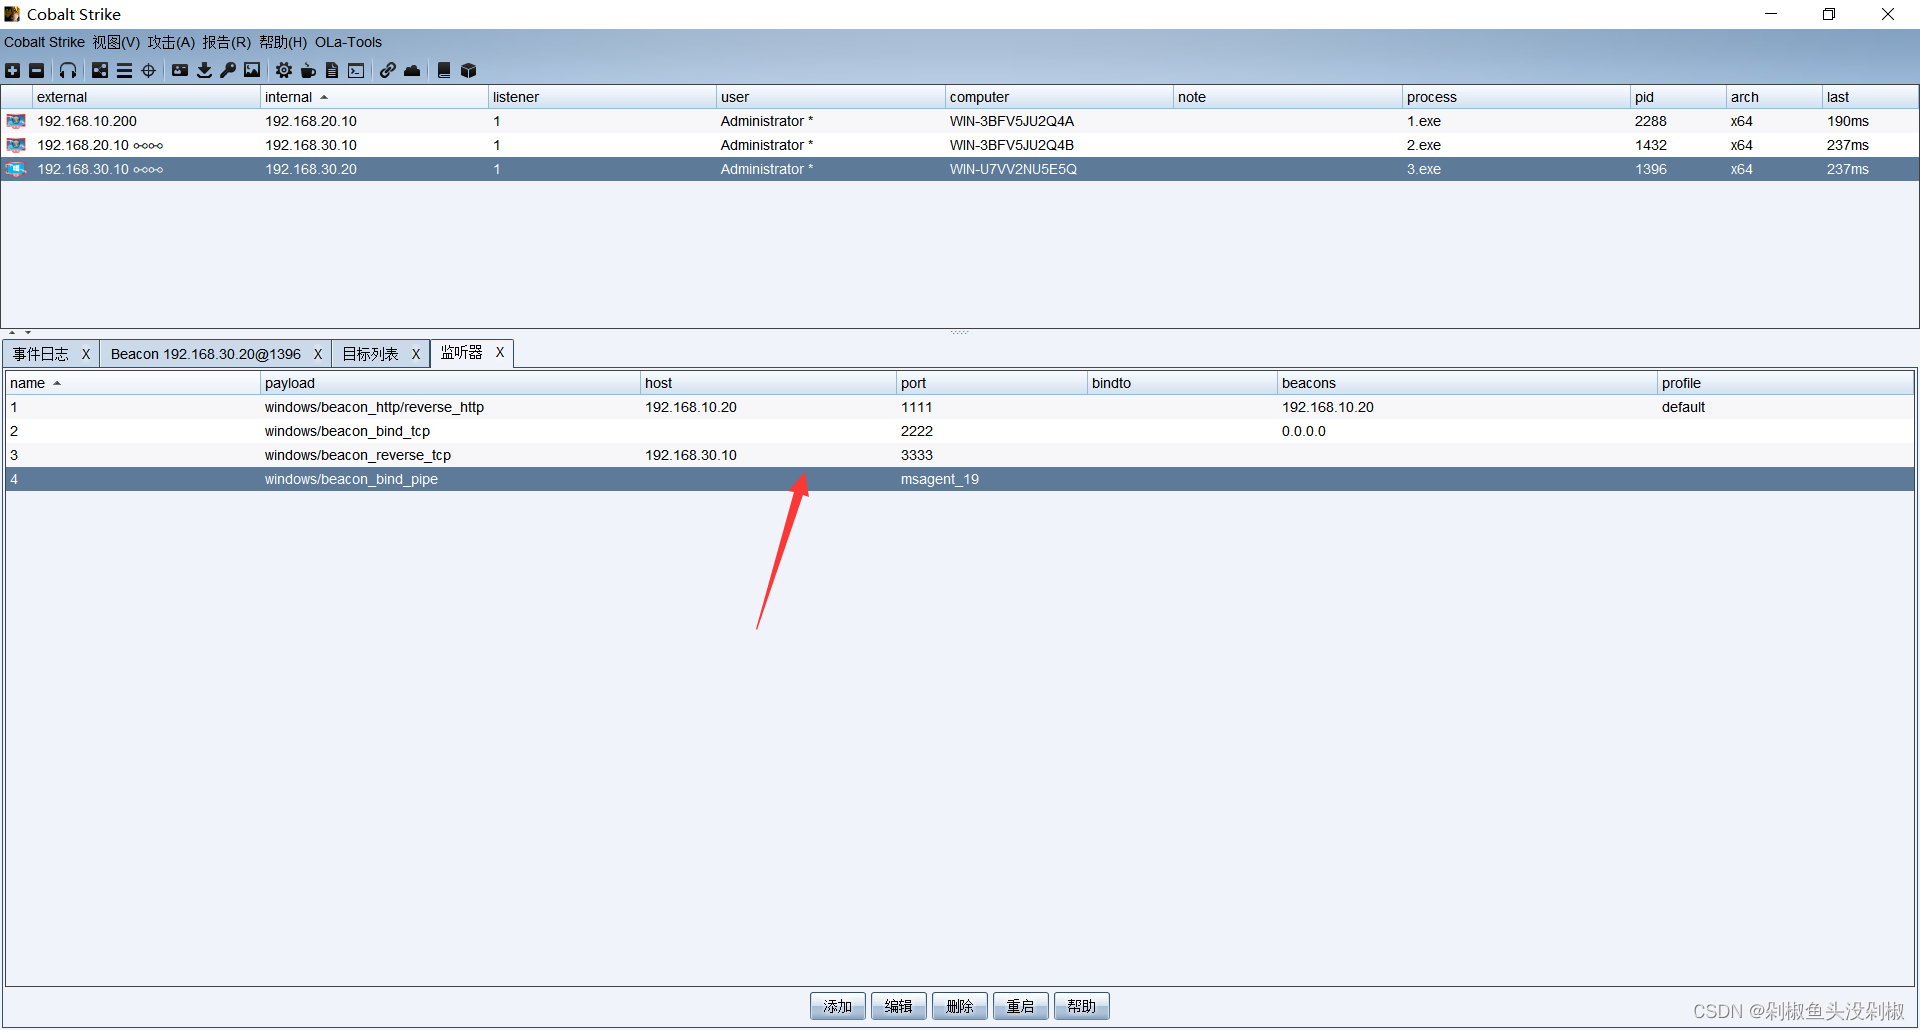Switch to session table view icon
The height and width of the screenshot is (1030, 1920).
(124, 70)
